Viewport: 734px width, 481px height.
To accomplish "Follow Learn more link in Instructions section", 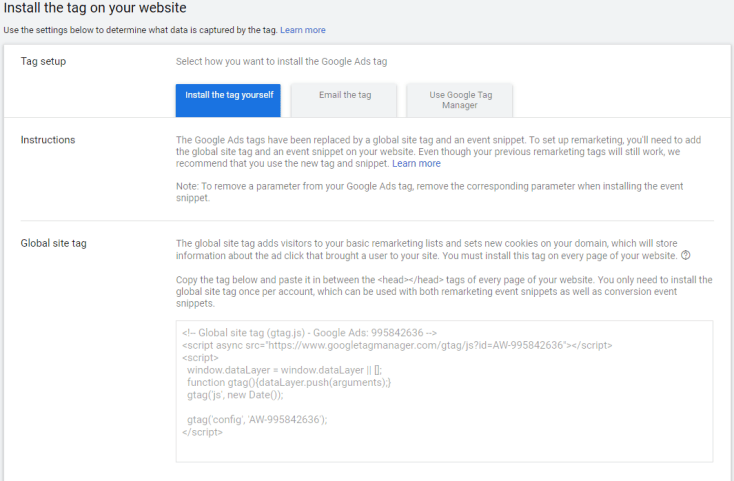I will coord(416,163).
